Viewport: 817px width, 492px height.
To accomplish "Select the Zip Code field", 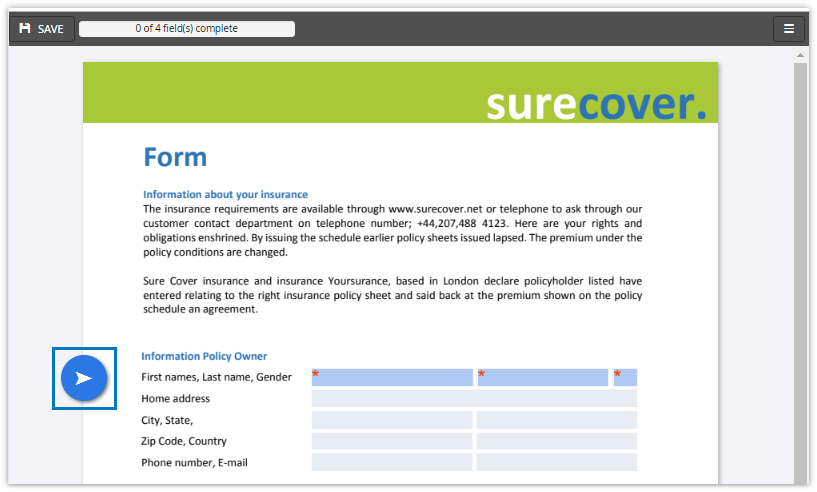I will 391,441.
